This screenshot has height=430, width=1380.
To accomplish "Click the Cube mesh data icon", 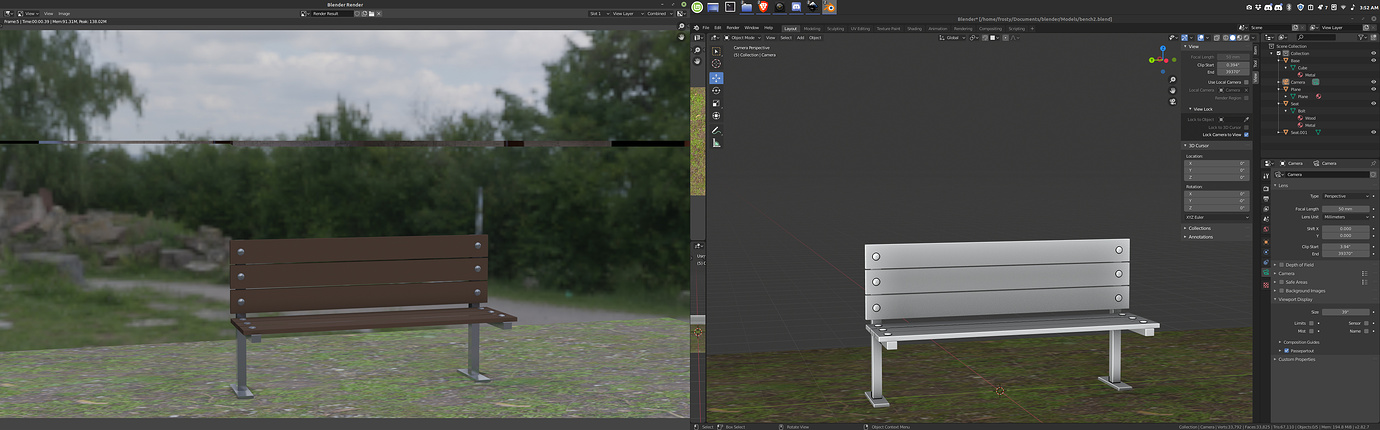I will click(1293, 68).
